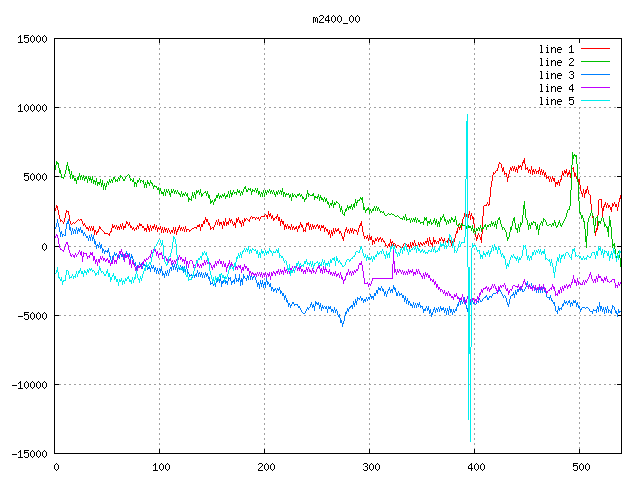This screenshot has height=480, width=640.
Task: Click the 15000 y-axis tick label
Action: 31,39
